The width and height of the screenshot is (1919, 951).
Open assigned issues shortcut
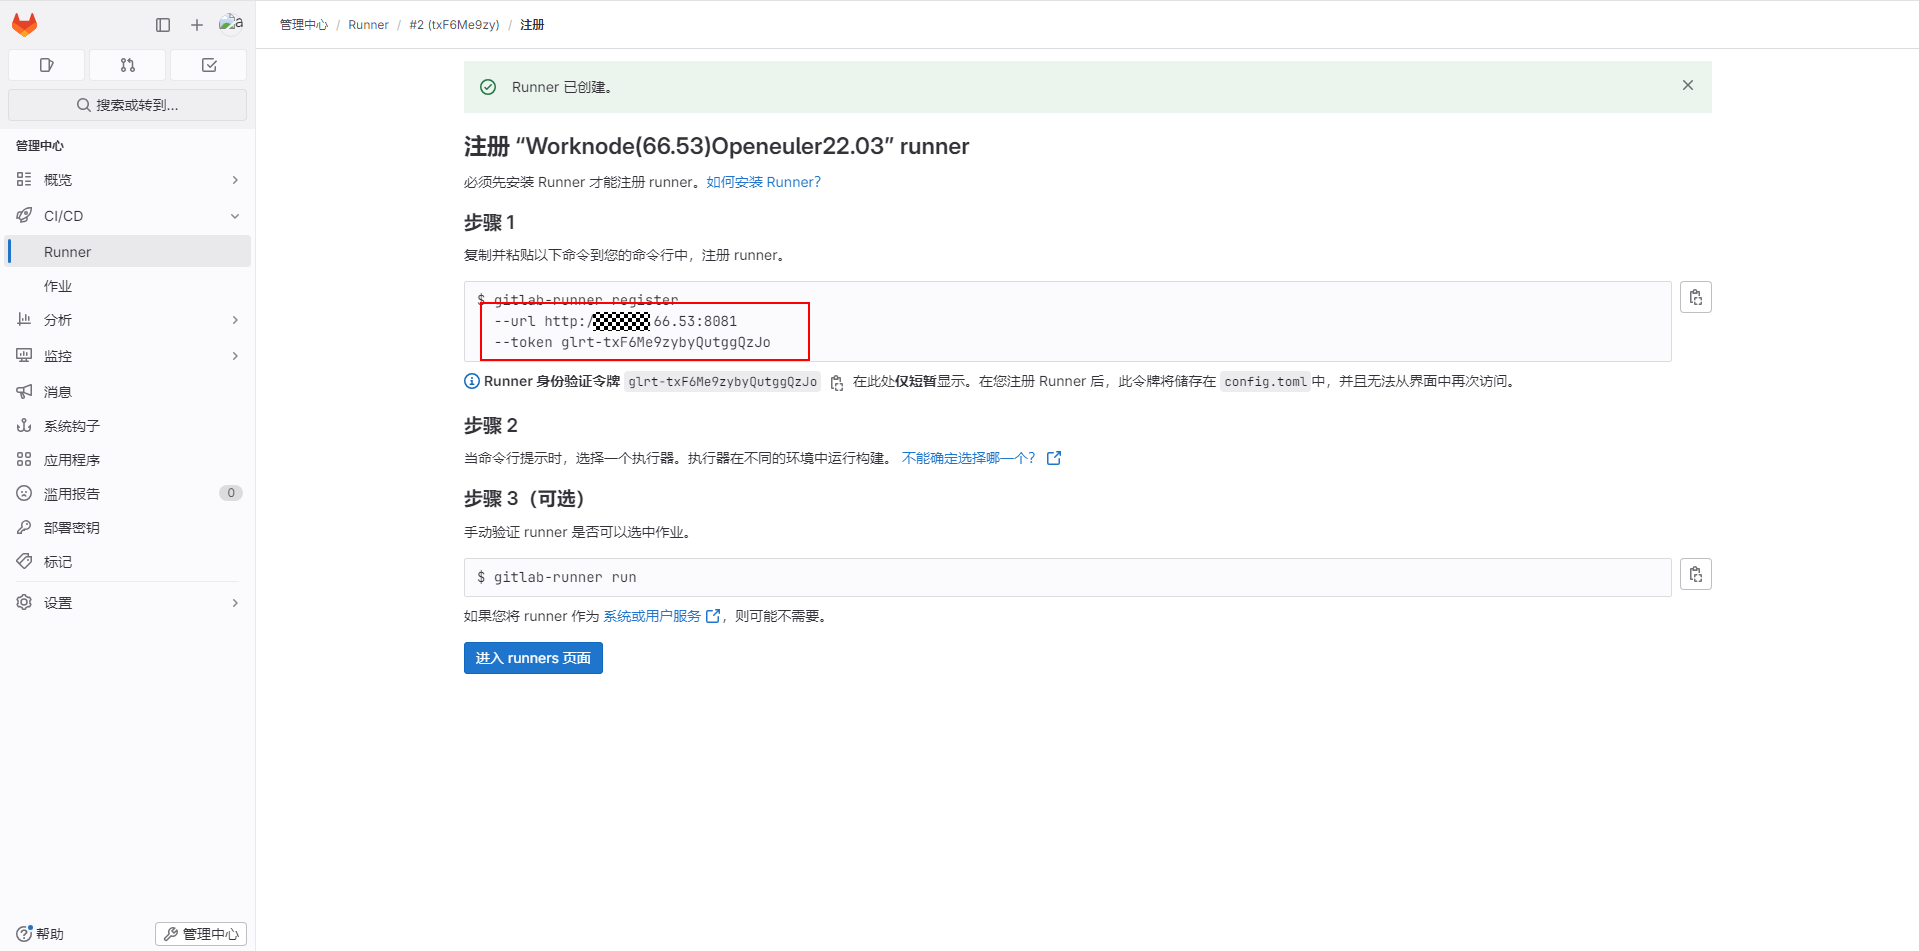pyautogui.click(x=46, y=65)
